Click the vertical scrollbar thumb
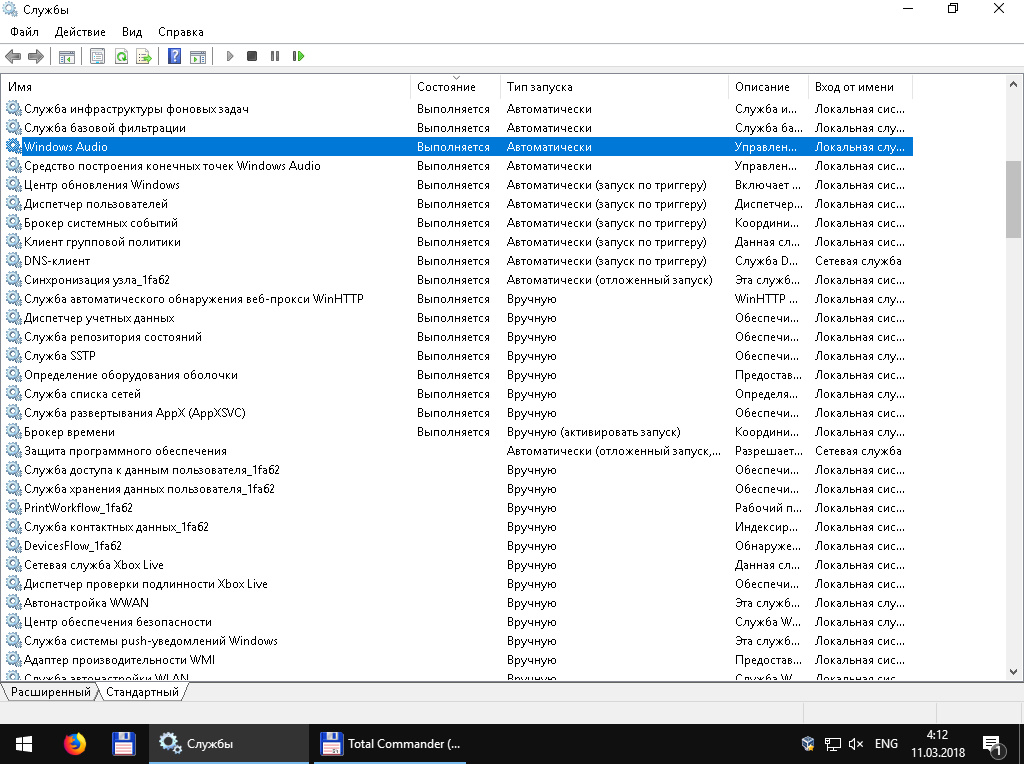Screen dimensions: 1024x764 point(1013,199)
